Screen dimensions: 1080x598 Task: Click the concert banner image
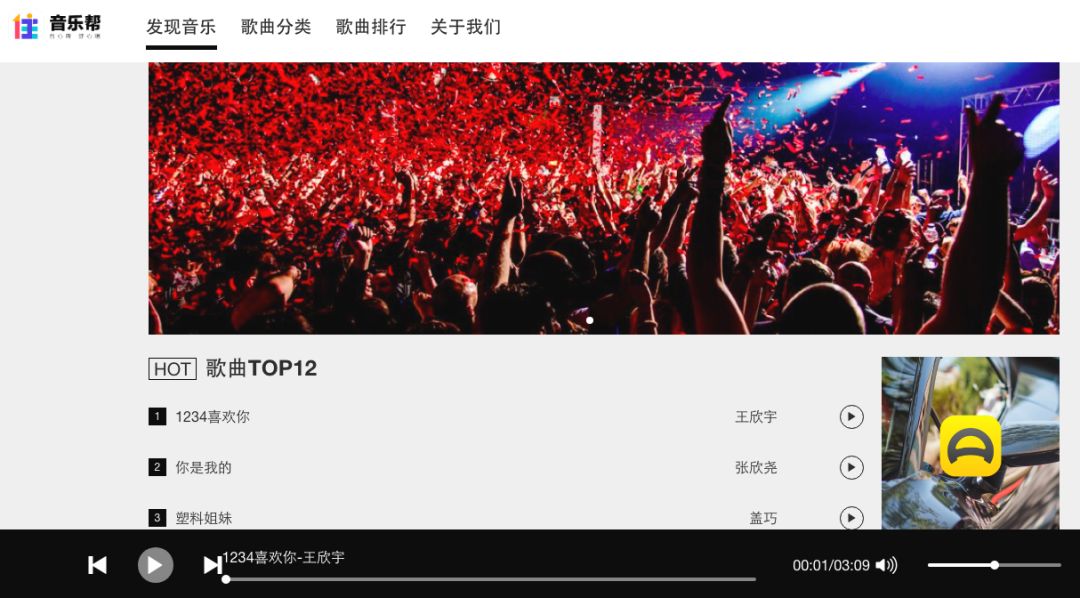[603, 198]
